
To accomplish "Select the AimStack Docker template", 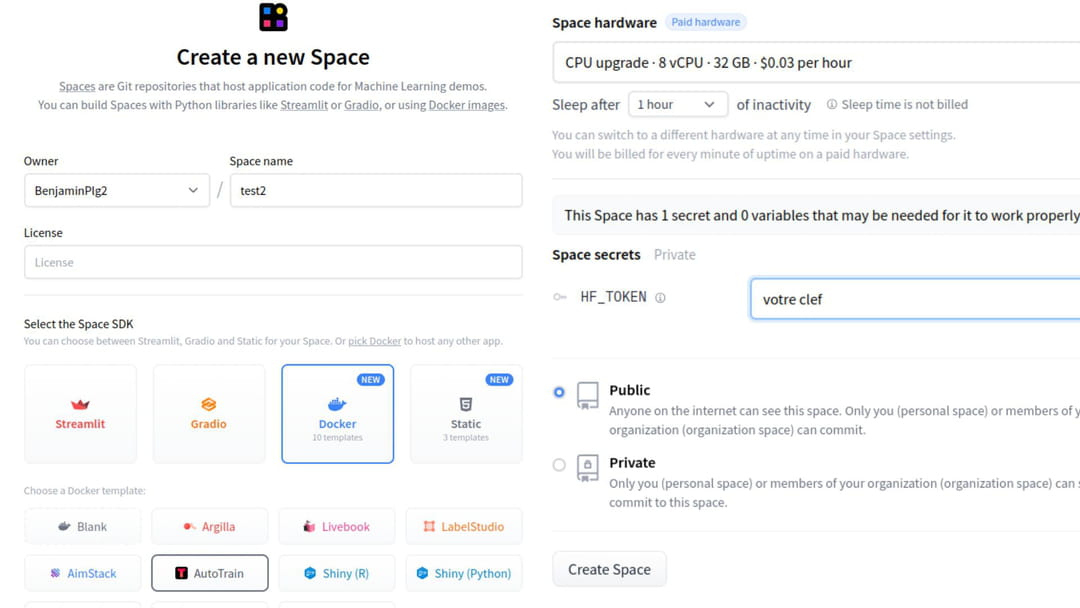I will click(82, 573).
